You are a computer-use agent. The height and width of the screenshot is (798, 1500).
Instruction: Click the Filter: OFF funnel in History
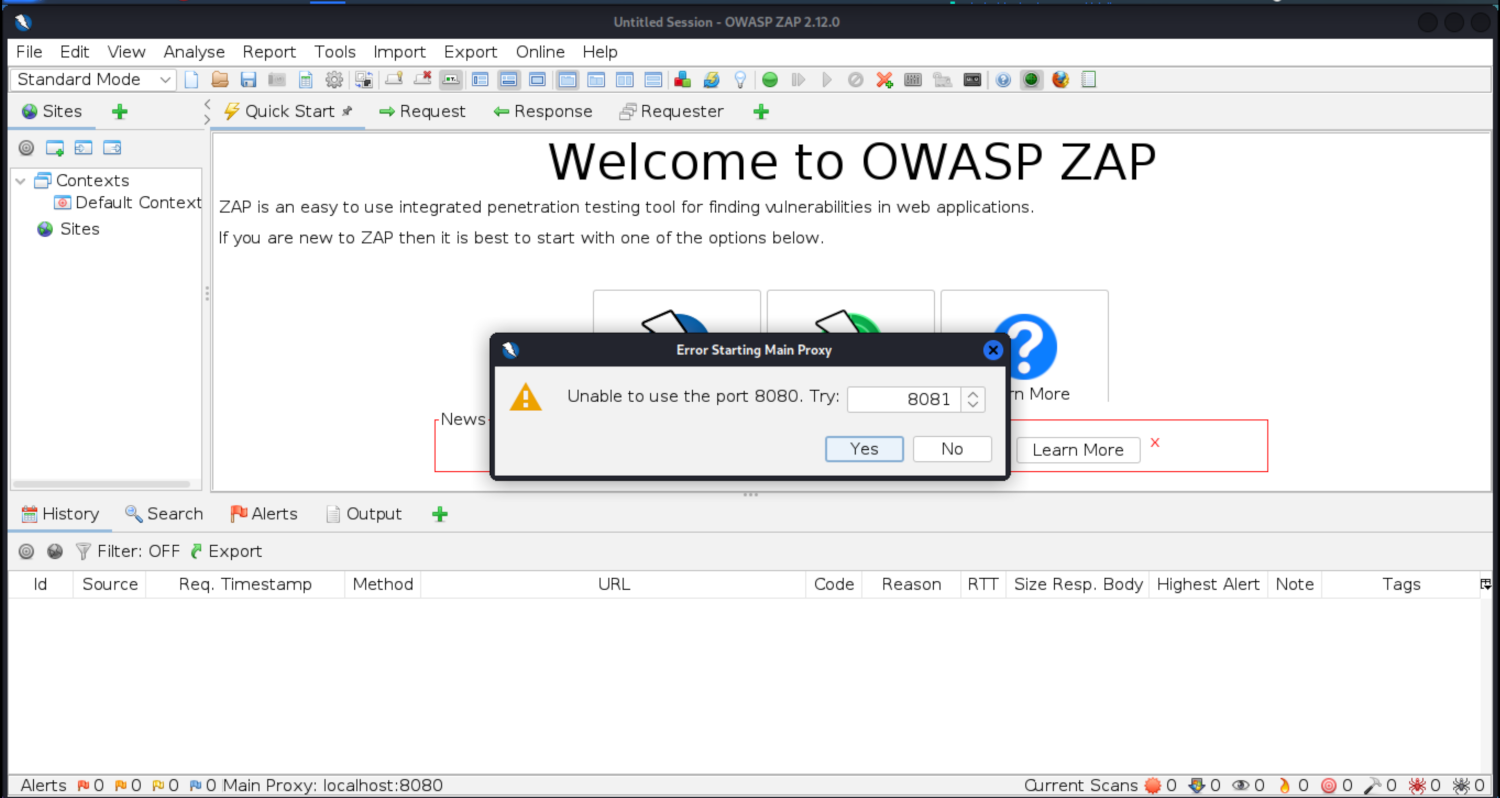[x=128, y=551]
